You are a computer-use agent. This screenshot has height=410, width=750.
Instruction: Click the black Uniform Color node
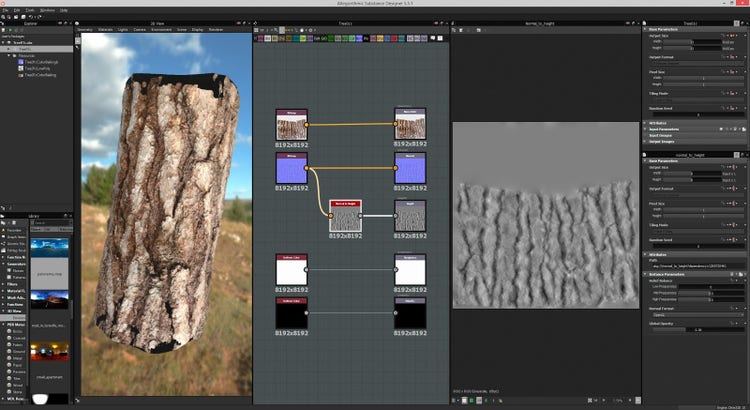pos(291,314)
